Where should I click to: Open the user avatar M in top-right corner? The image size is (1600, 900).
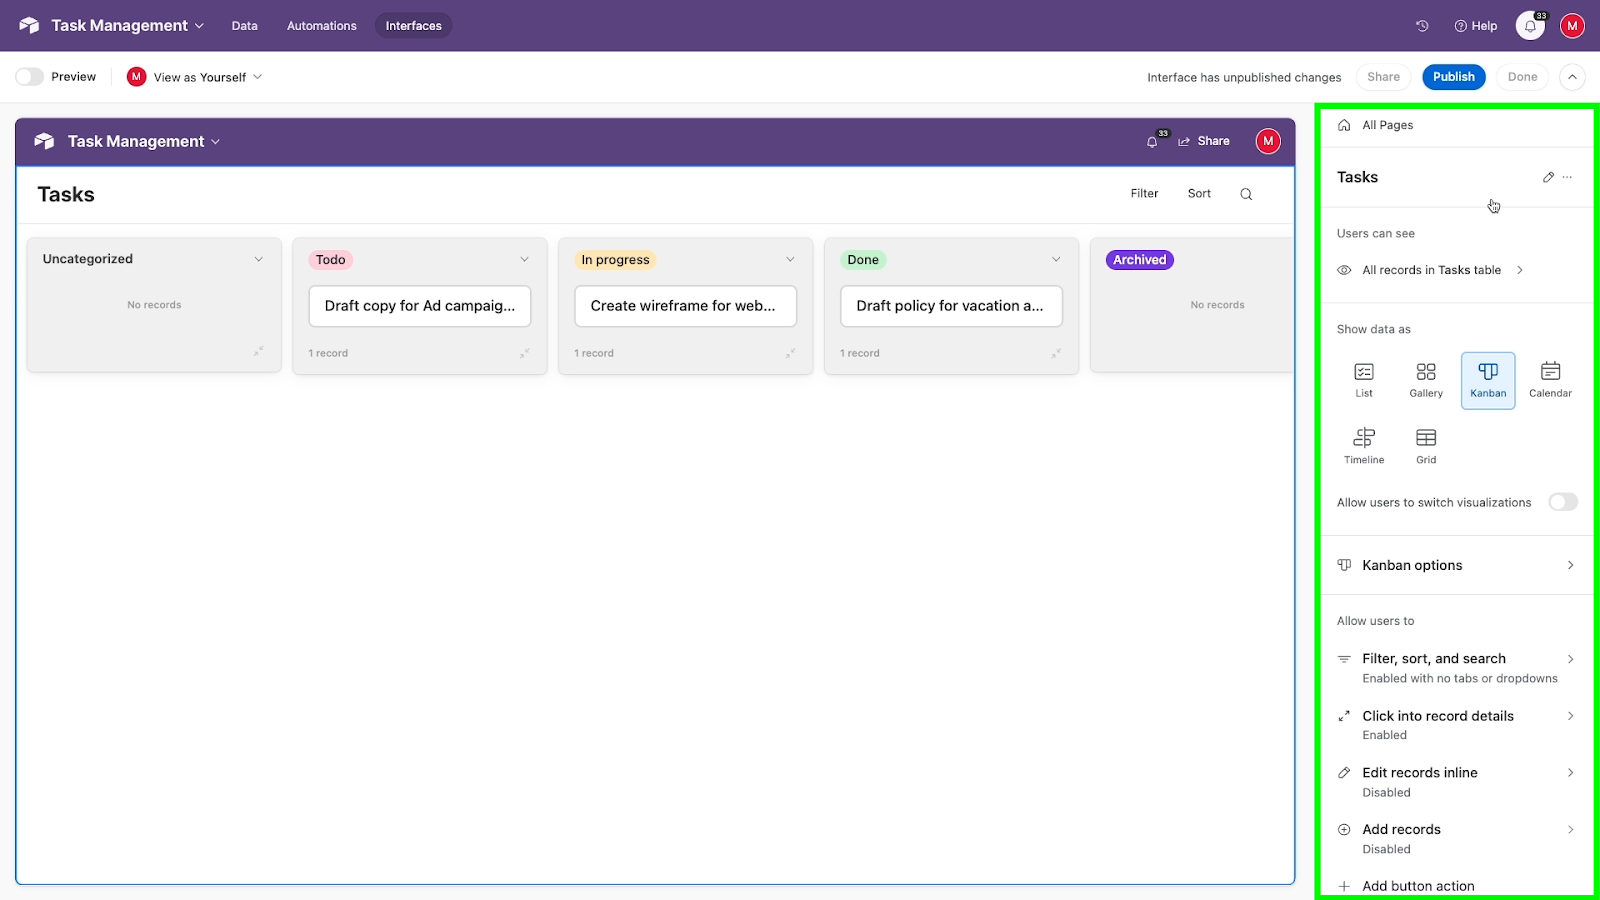click(x=1573, y=26)
